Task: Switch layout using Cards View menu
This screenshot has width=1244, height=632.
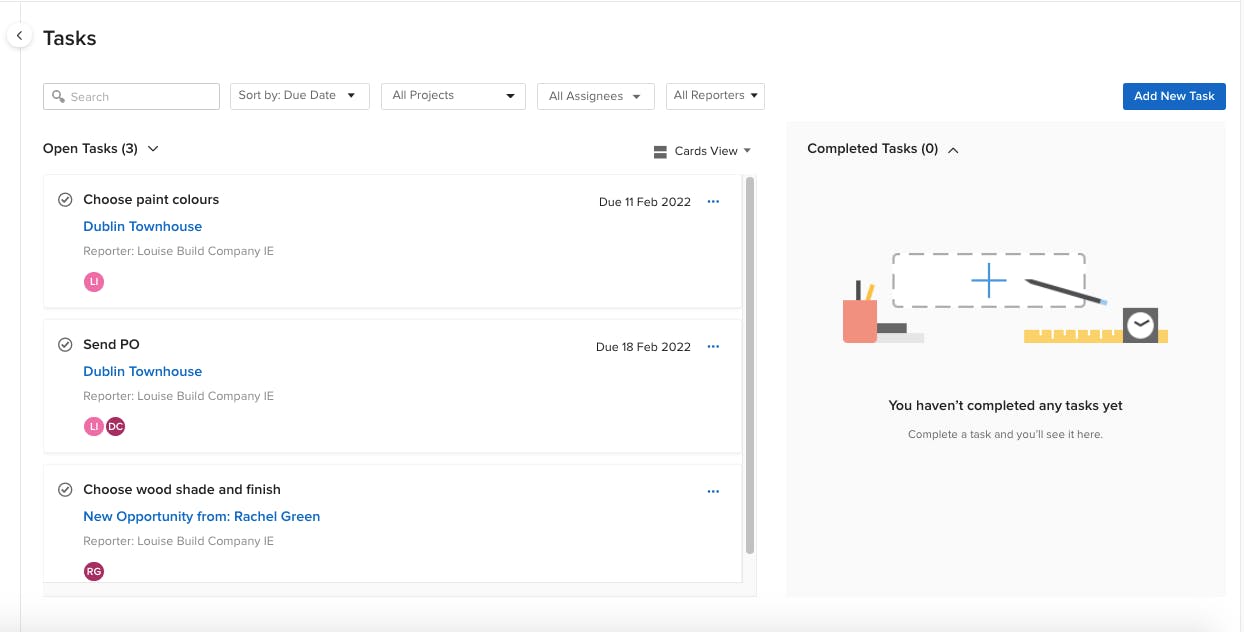Action: click(702, 151)
